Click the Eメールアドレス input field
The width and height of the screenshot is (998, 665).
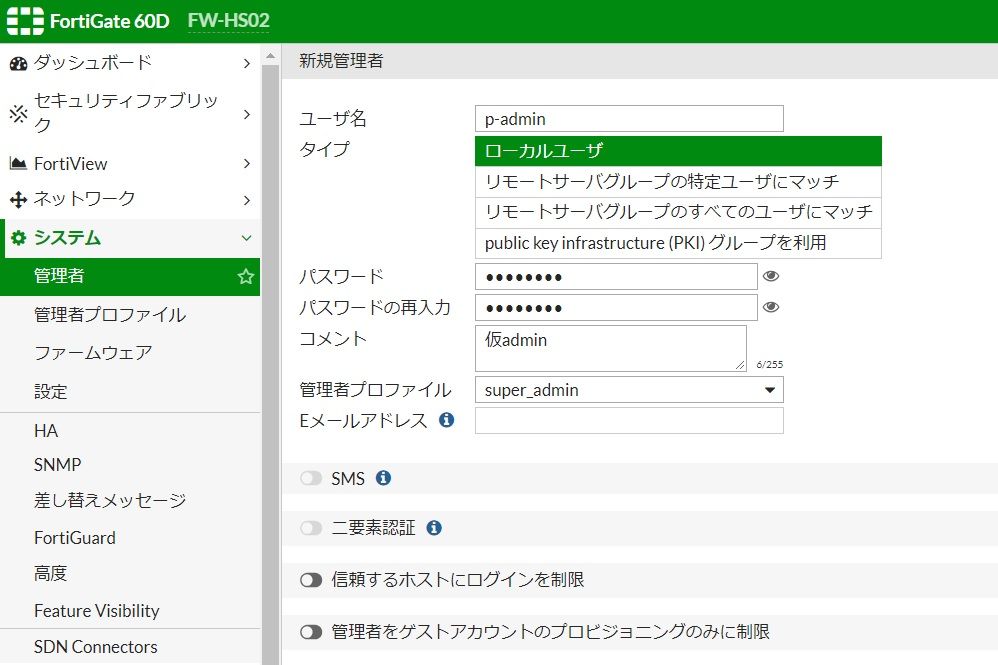coord(629,421)
